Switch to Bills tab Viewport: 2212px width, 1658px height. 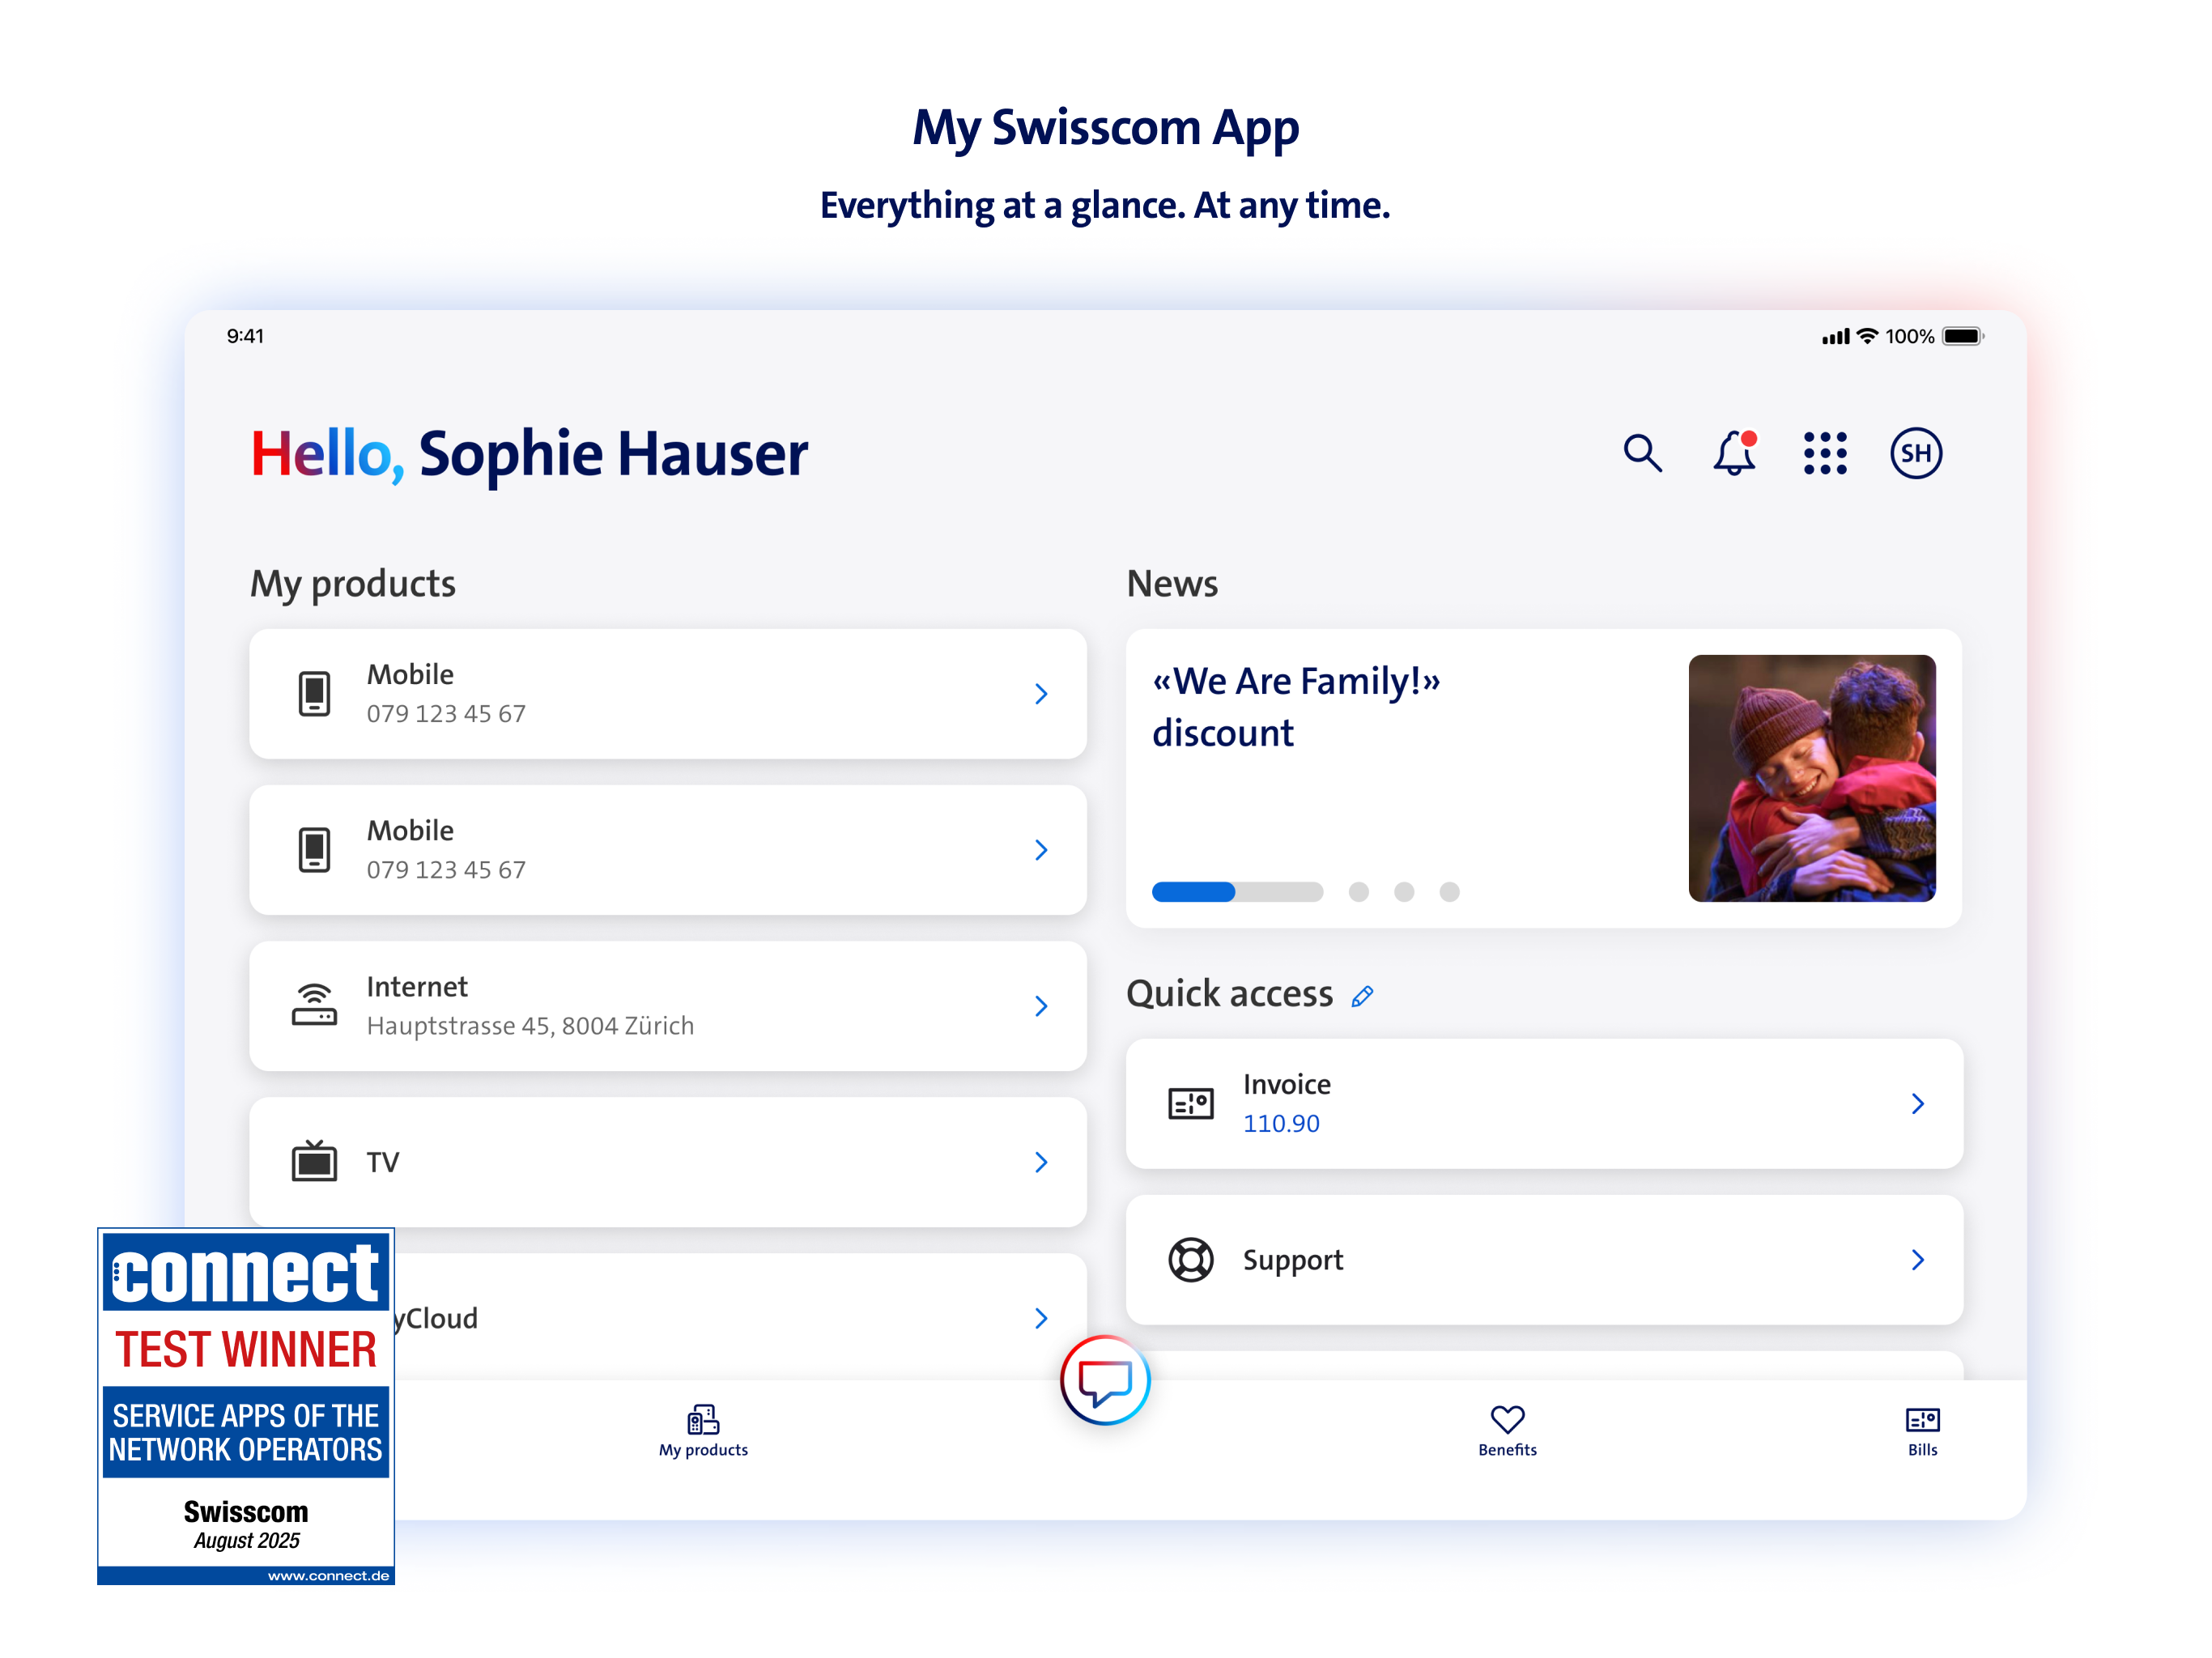(x=1922, y=1431)
